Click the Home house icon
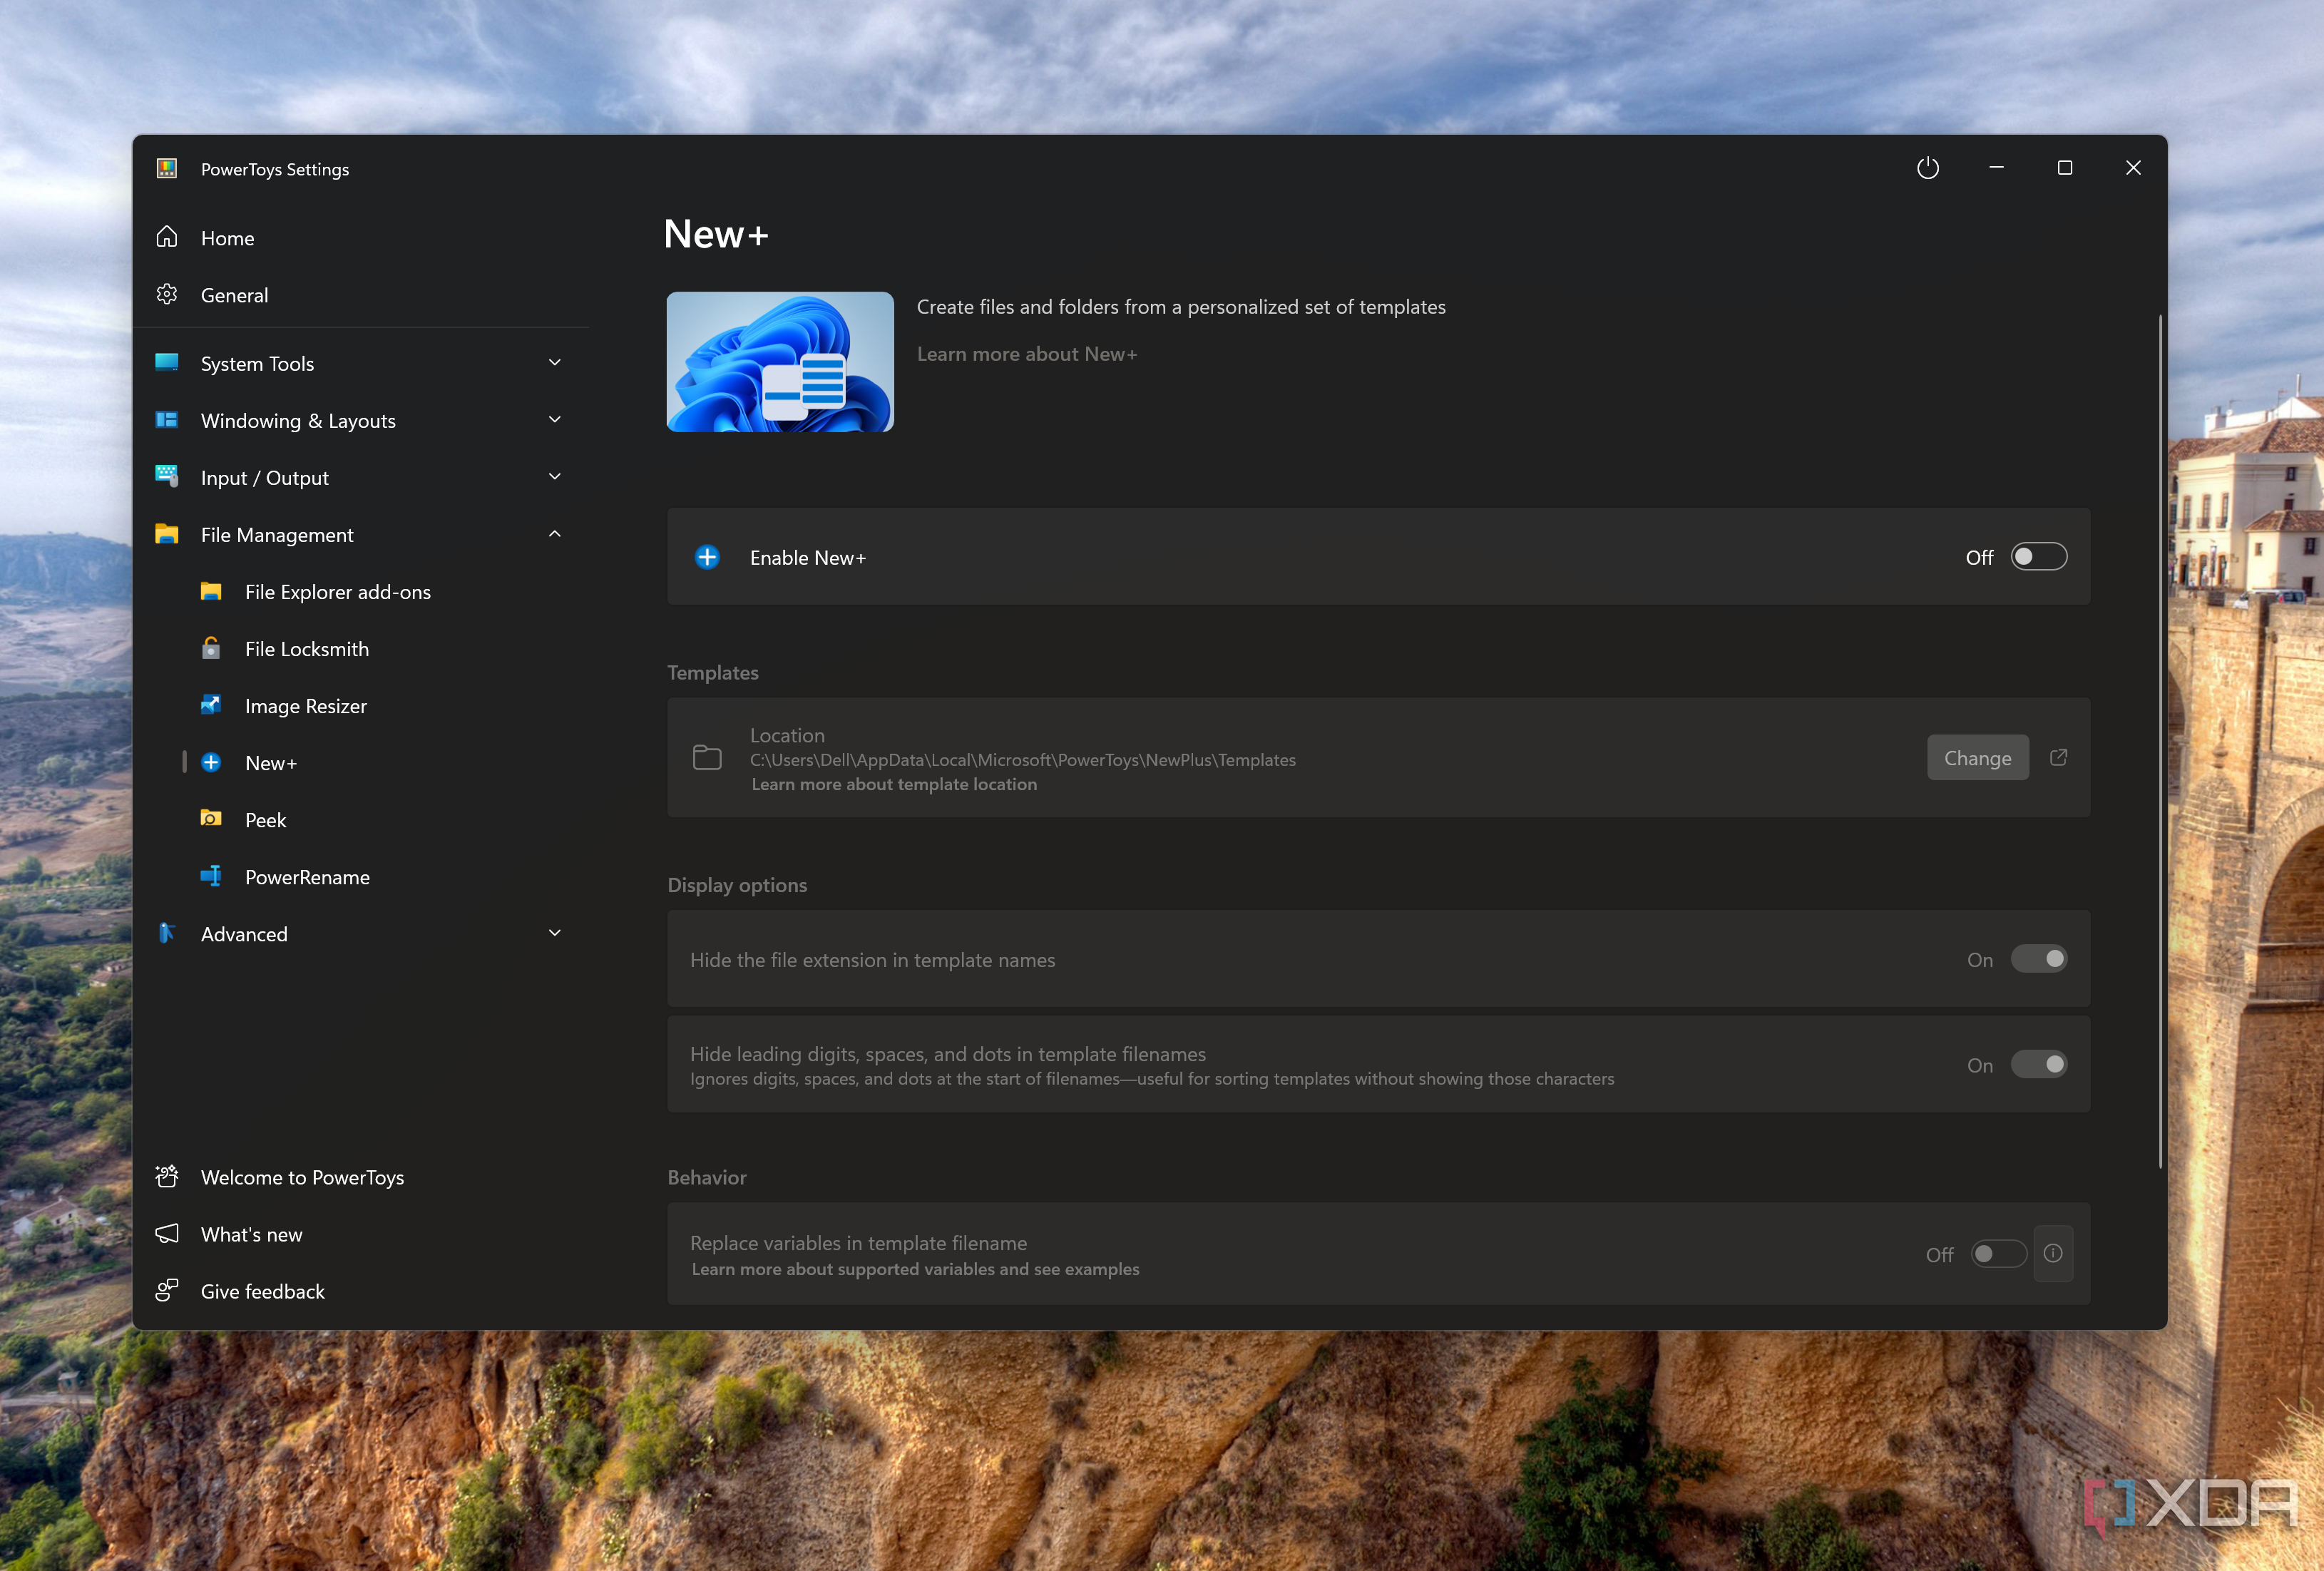This screenshot has width=2324, height=1571. 167,237
